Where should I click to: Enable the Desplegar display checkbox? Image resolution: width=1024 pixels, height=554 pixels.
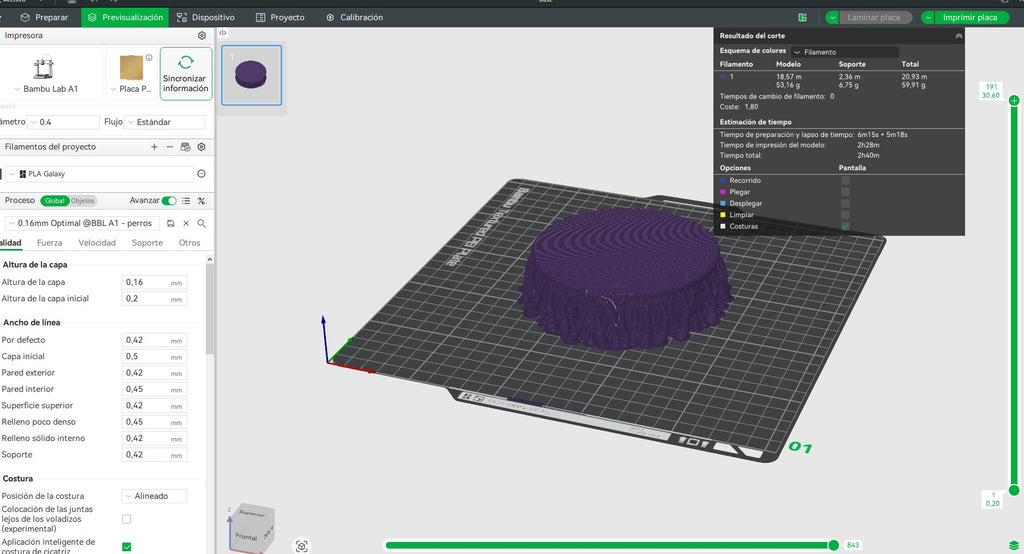(845, 203)
